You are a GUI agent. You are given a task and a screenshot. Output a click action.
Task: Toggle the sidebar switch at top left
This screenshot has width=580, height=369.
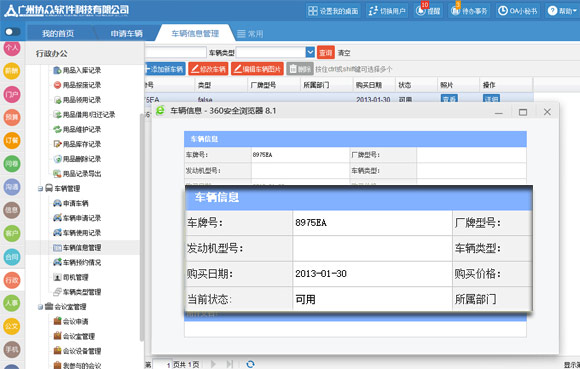pyautogui.click(x=12, y=32)
